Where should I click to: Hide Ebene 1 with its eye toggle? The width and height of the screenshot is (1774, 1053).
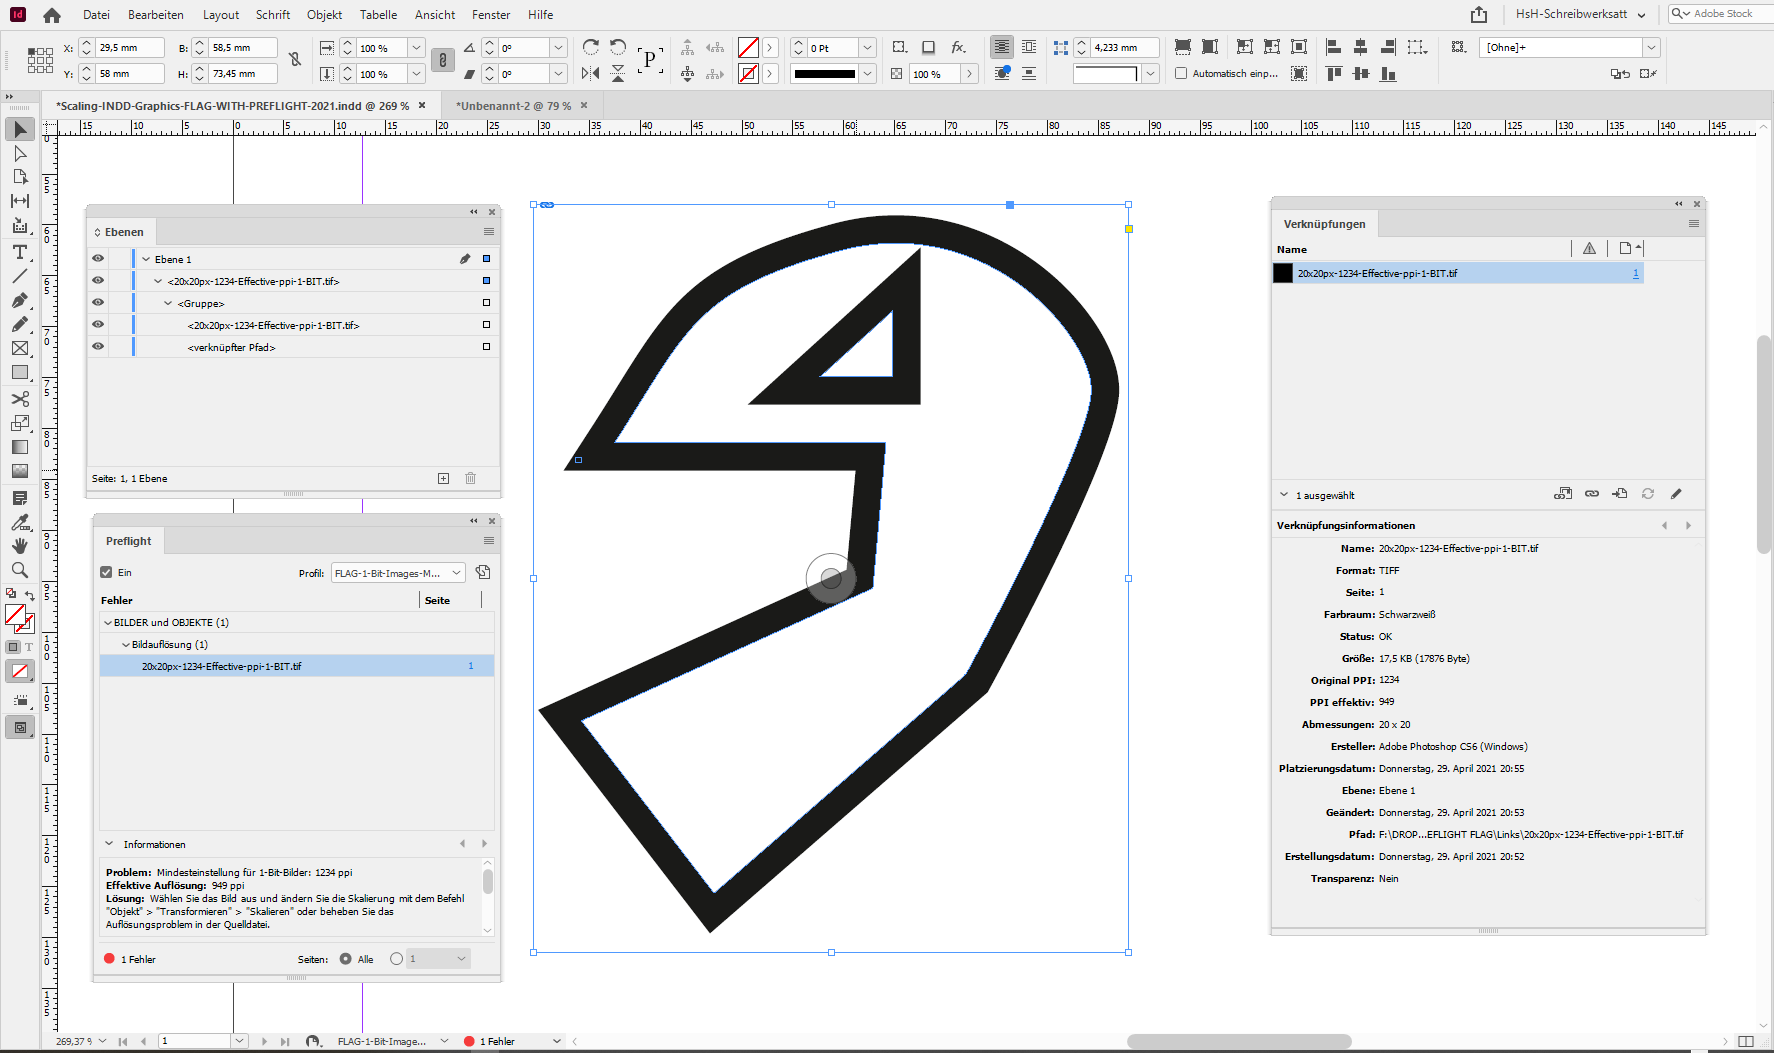pyautogui.click(x=97, y=258)
